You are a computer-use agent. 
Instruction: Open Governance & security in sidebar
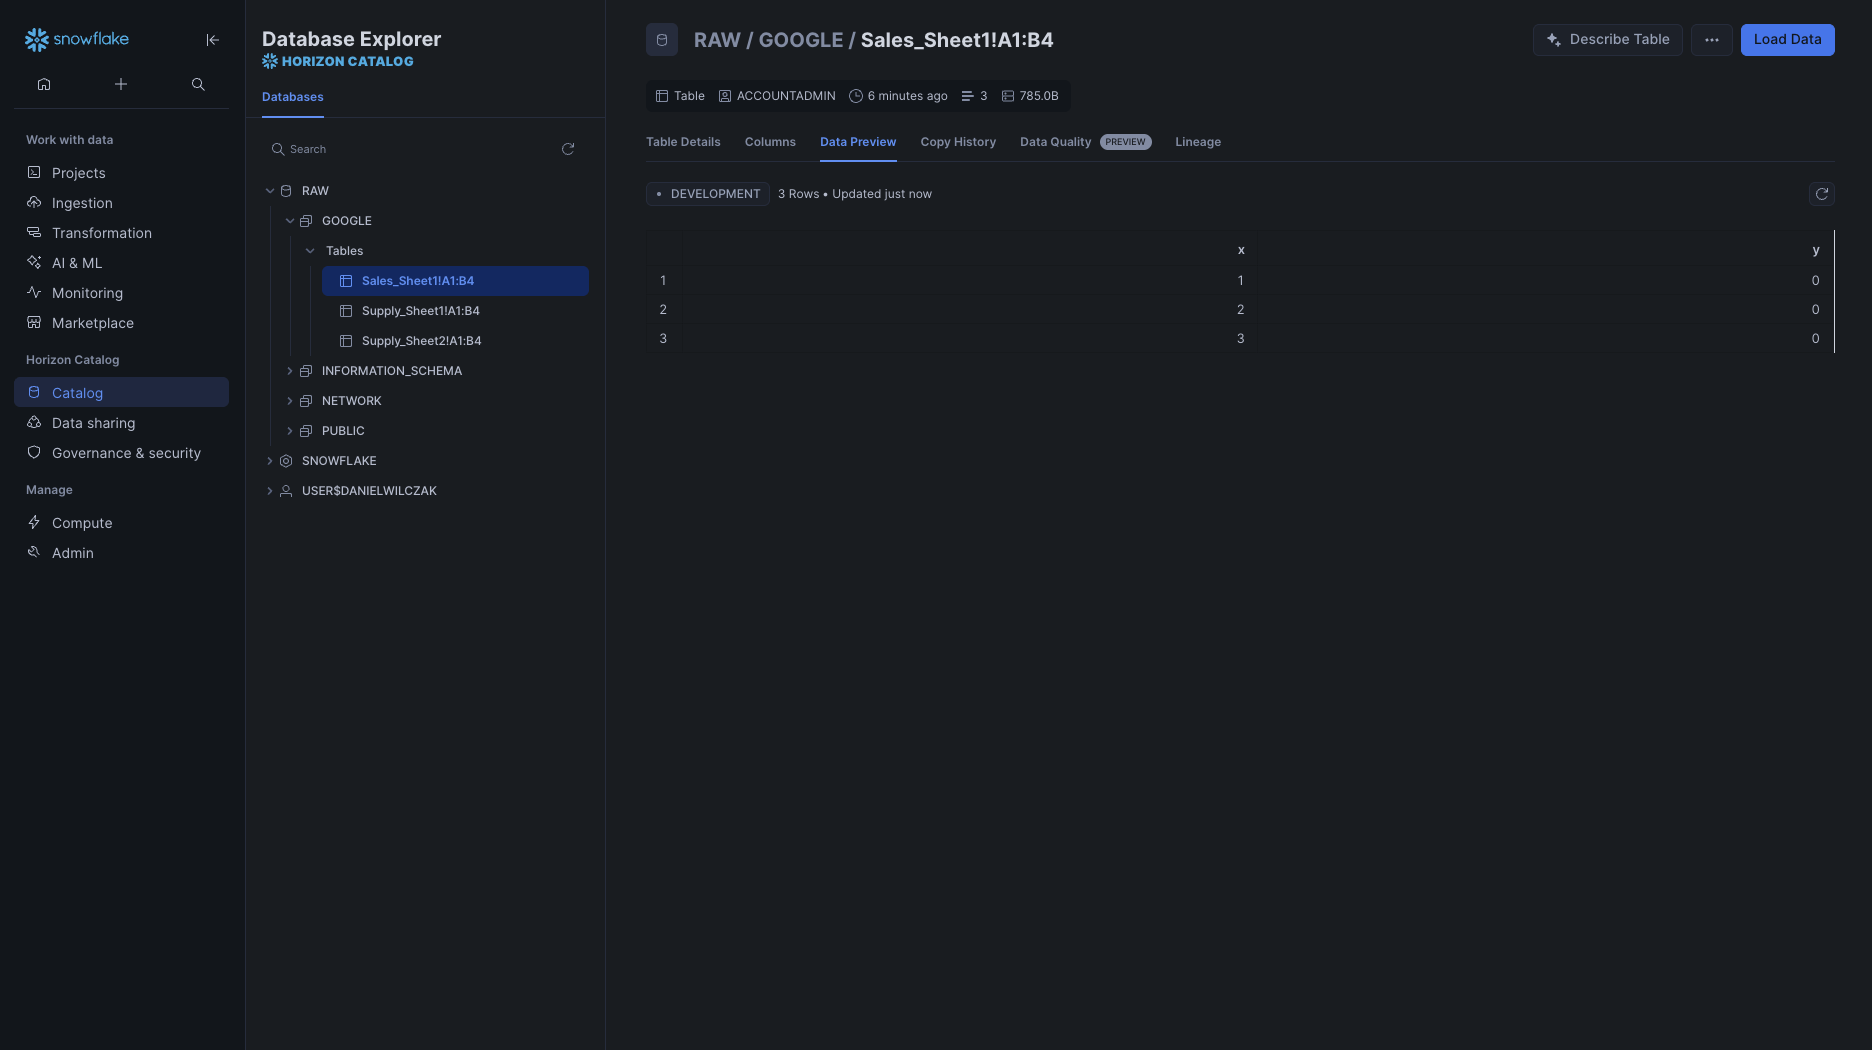(x=126, y=453)
